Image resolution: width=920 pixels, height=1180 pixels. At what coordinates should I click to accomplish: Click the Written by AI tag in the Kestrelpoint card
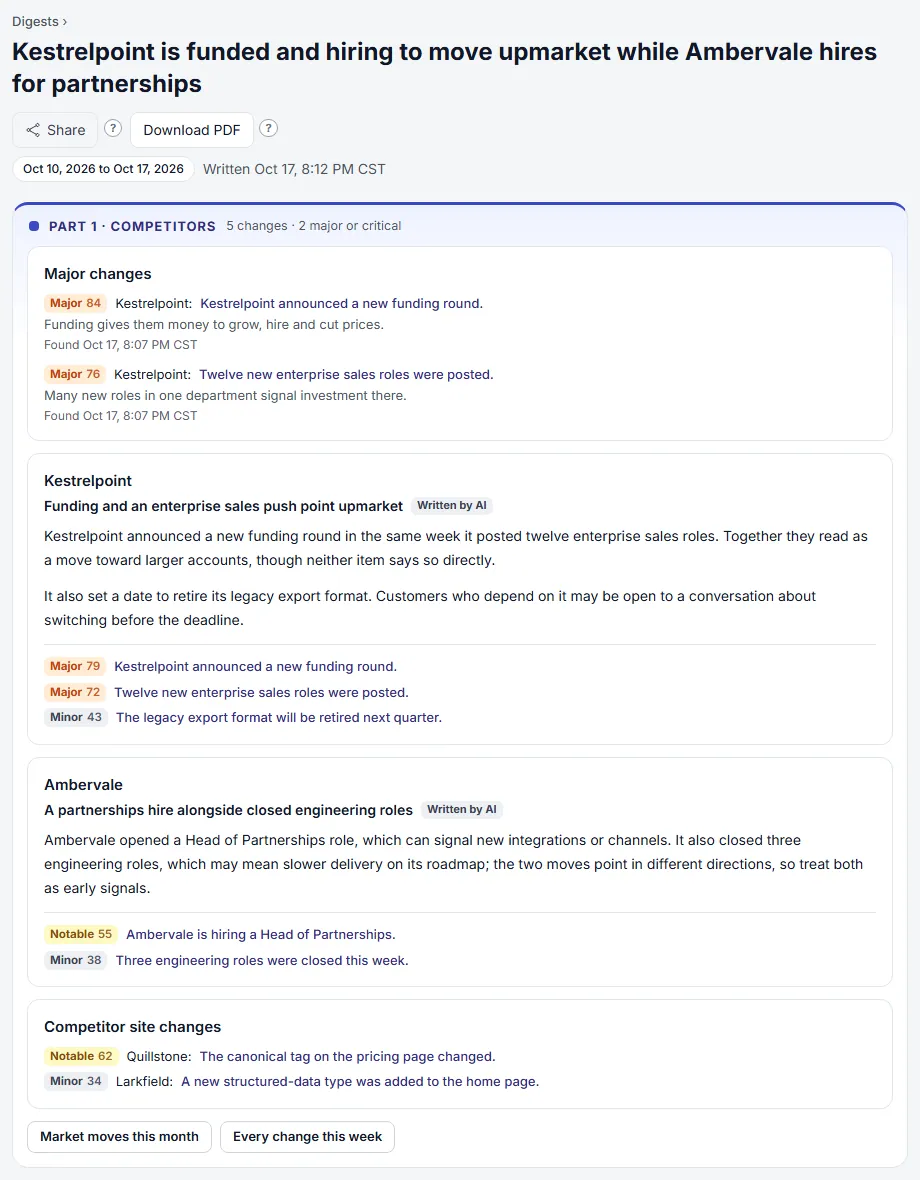coord(451,506)
